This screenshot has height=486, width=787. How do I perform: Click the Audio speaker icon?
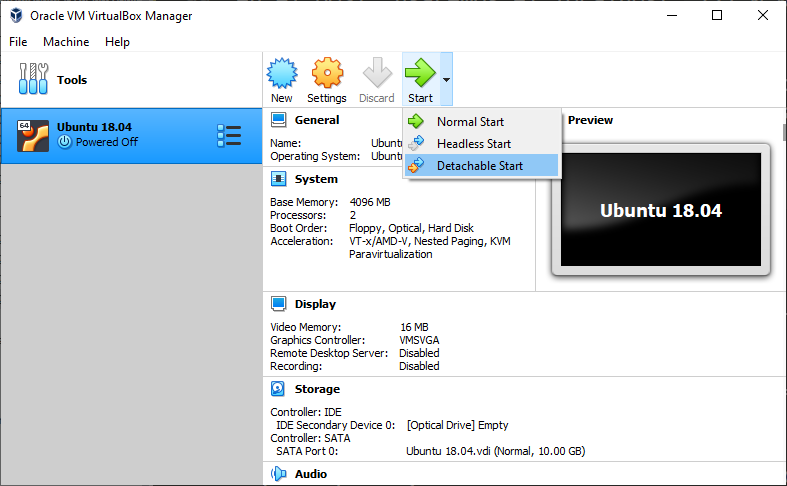click(x=279, y=473)
